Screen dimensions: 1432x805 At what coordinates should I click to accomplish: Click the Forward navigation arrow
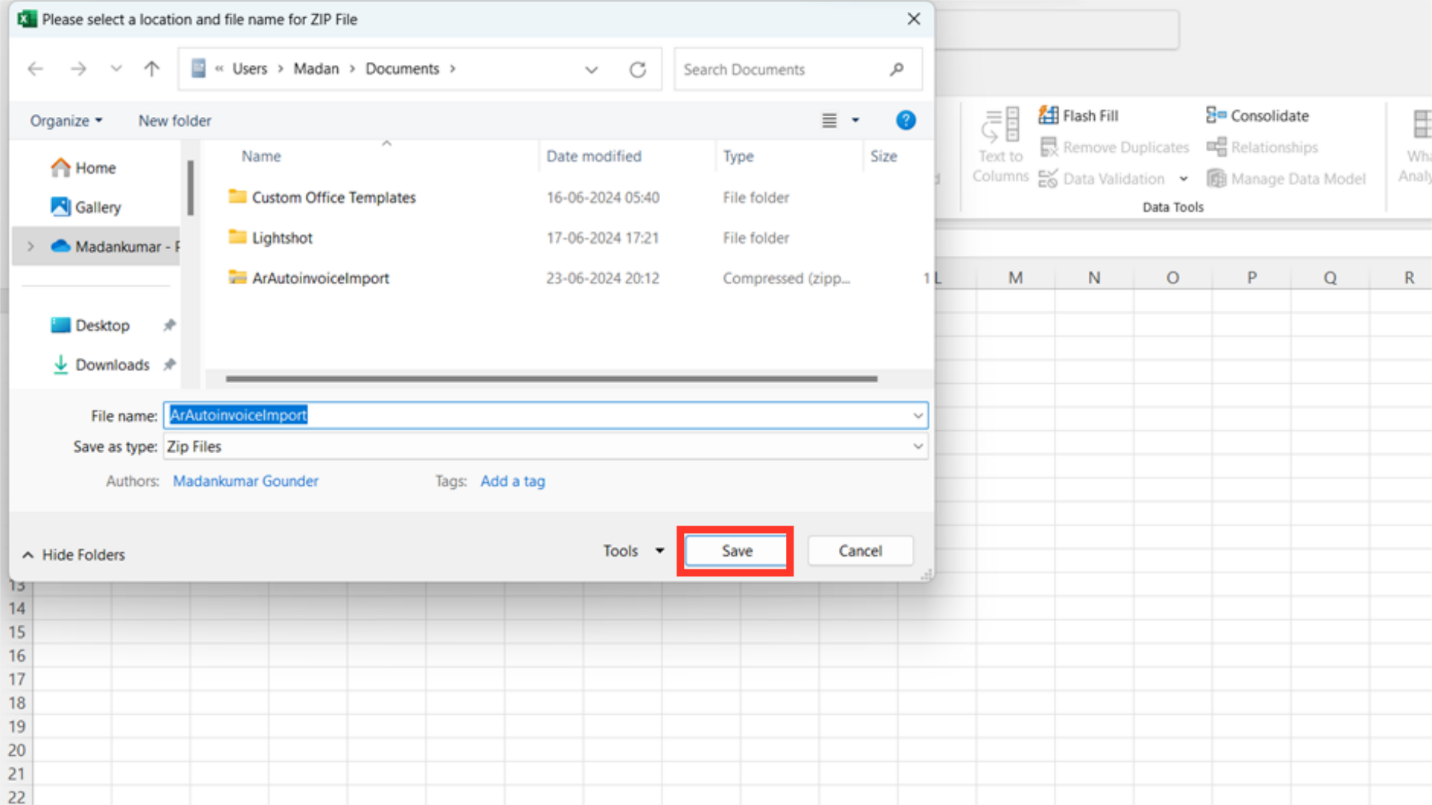point(79,69)
